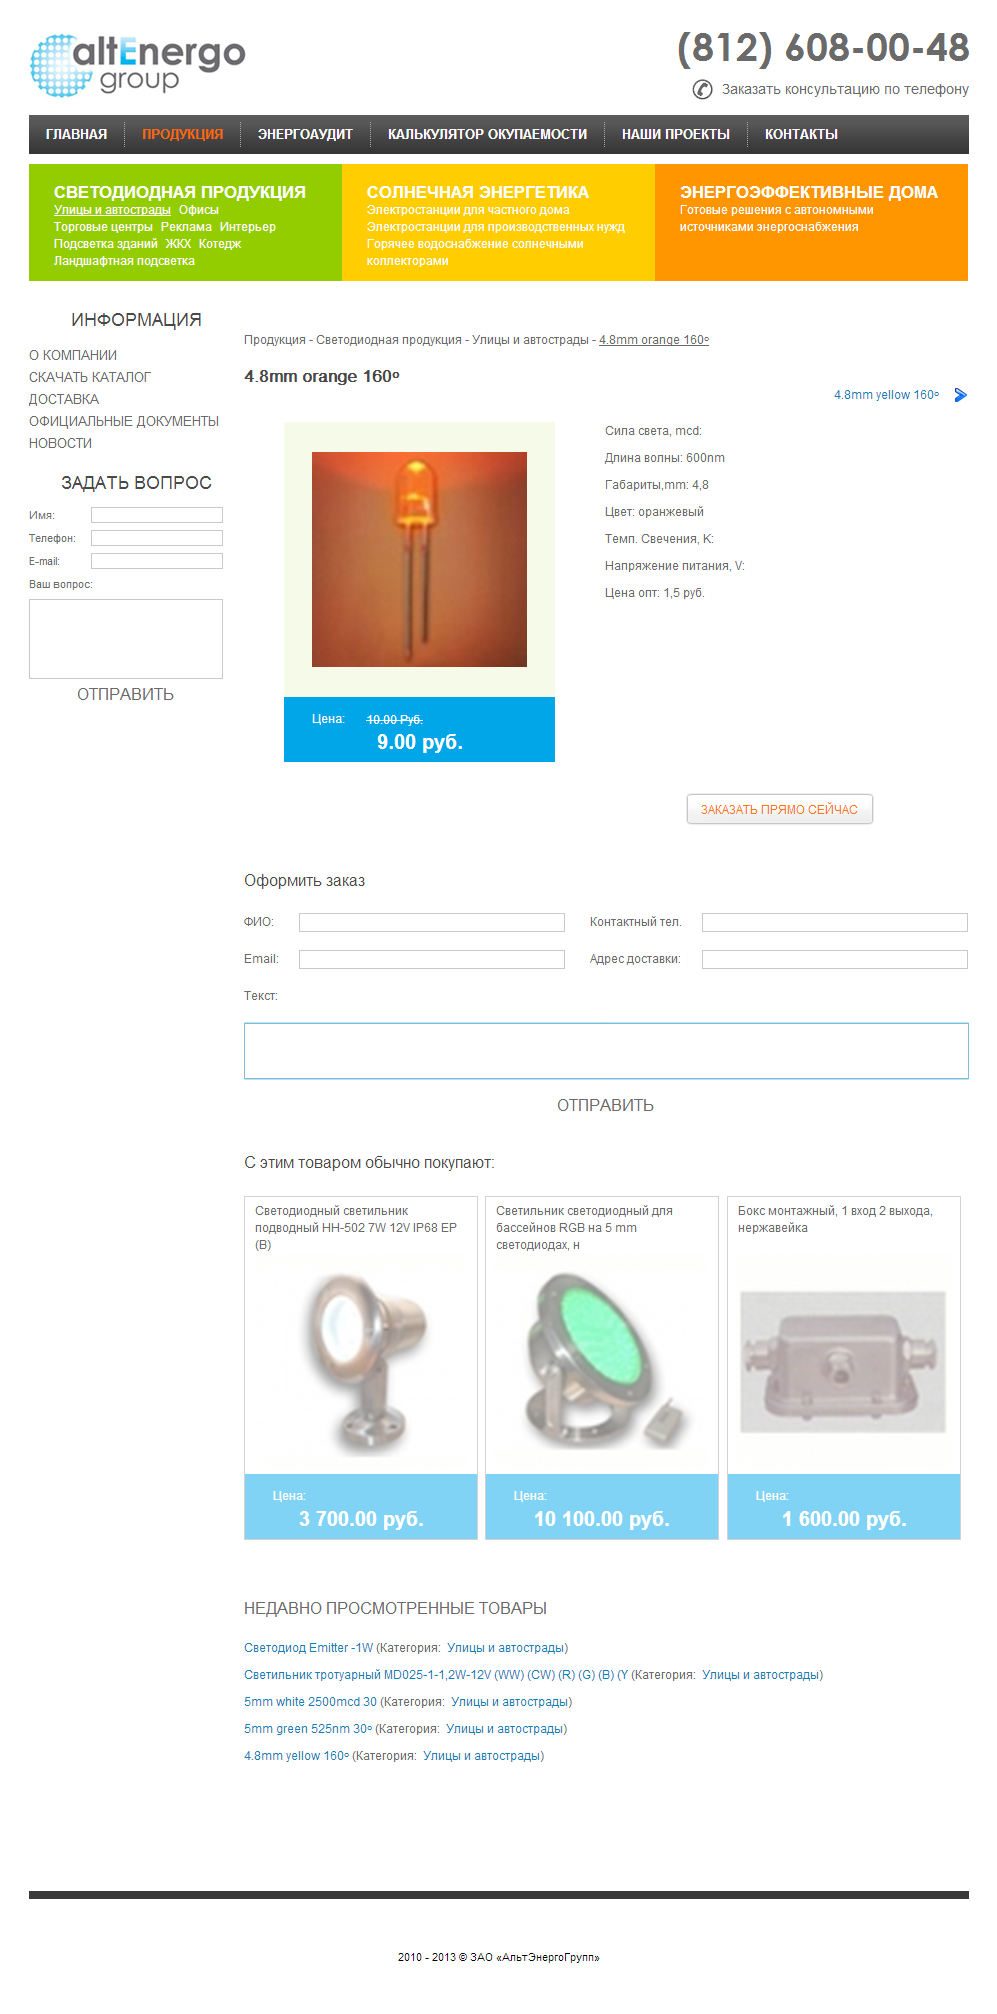997x2014 pixels.
Task: Go to the КОНТАКТЫ page
Action: click(x=801, y=134)
